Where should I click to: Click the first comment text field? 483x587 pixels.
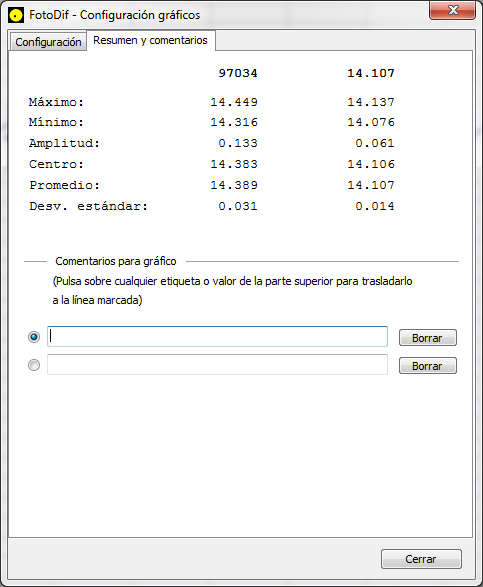coord(217,336)
